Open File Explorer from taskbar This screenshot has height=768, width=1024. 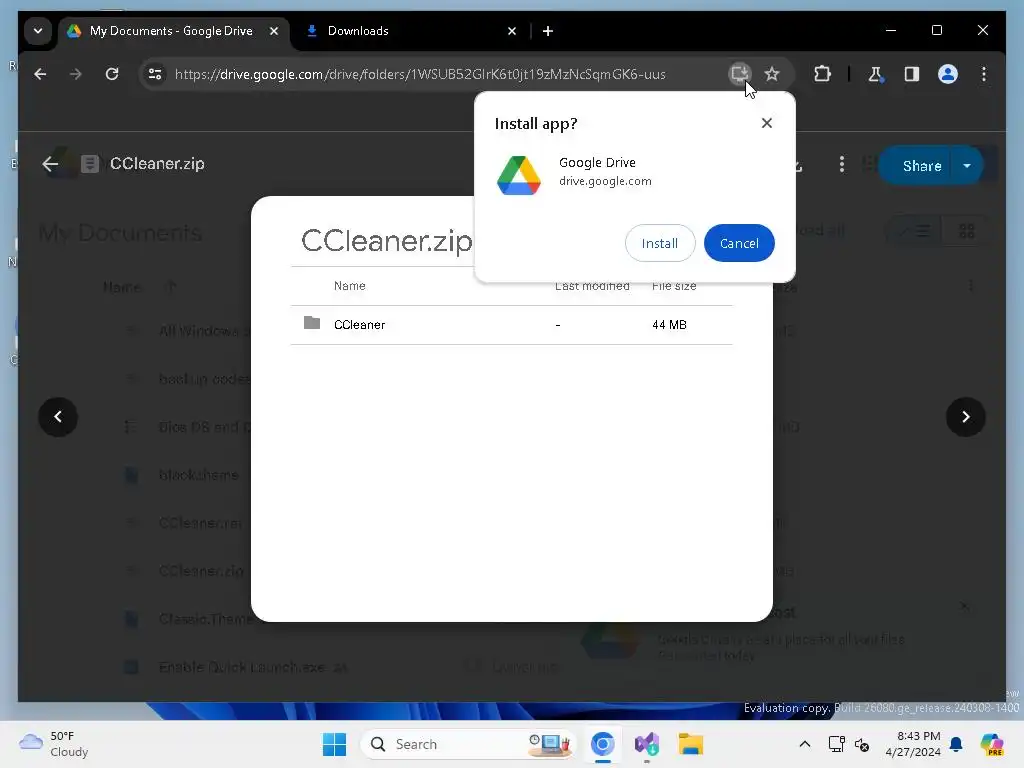click(690, 744)
